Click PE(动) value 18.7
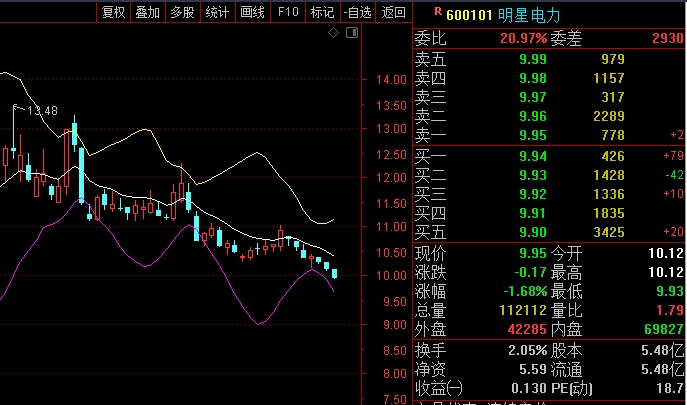 [672, 388]
